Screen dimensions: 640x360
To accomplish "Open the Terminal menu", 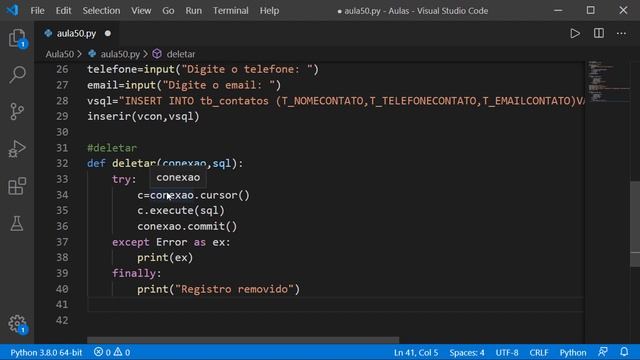I will 231,11.
